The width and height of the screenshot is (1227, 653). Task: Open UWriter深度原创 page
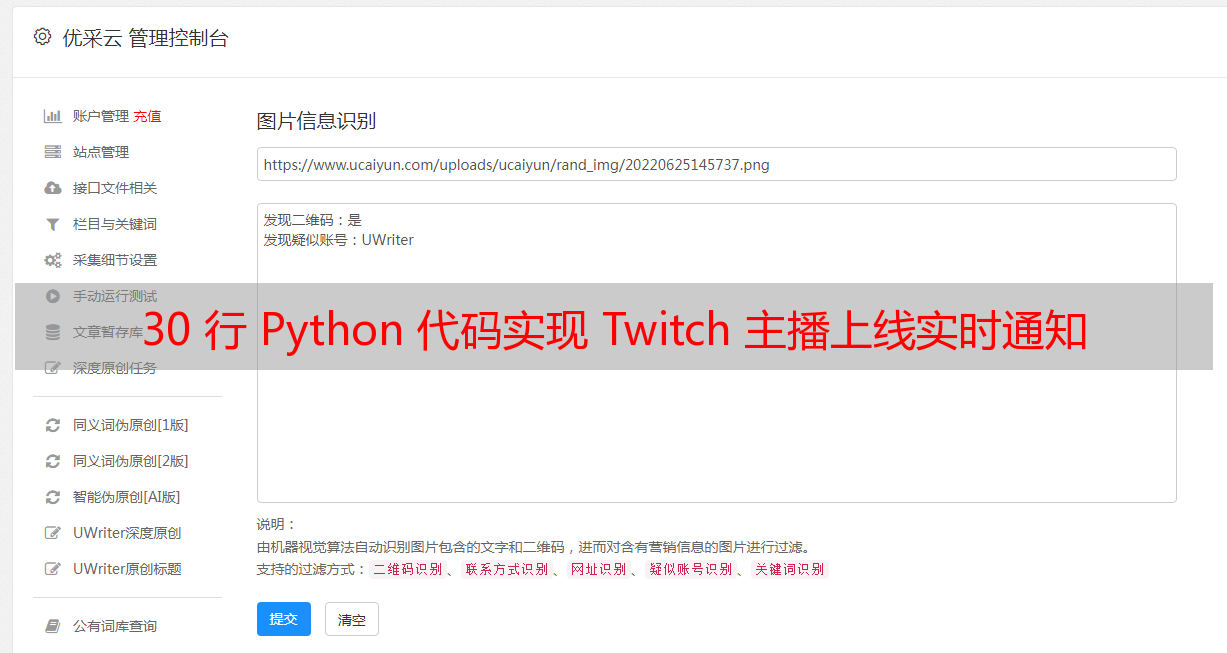pyautogui.click(x=127, y=533)
